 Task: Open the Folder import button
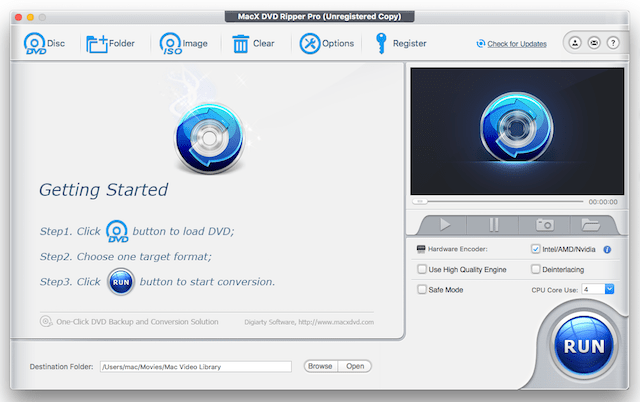(110, 43)
